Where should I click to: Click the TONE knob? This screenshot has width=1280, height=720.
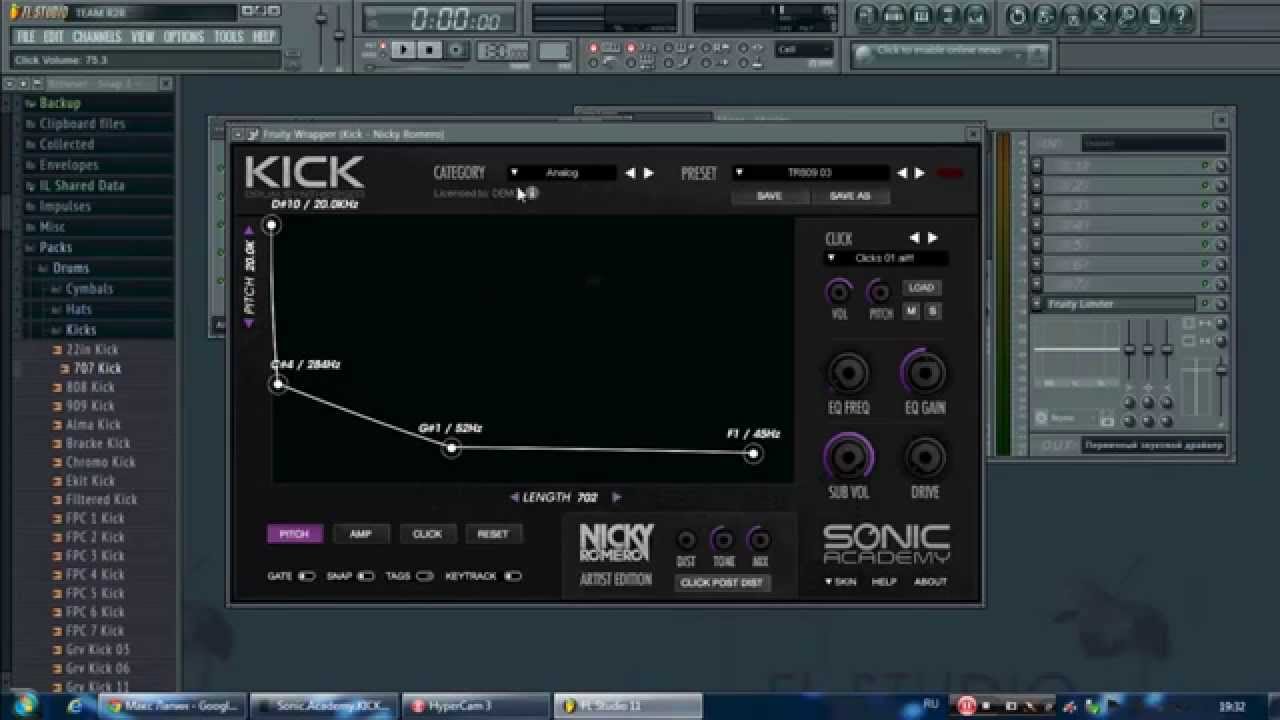pyautogui.click(x=723, y=540)
